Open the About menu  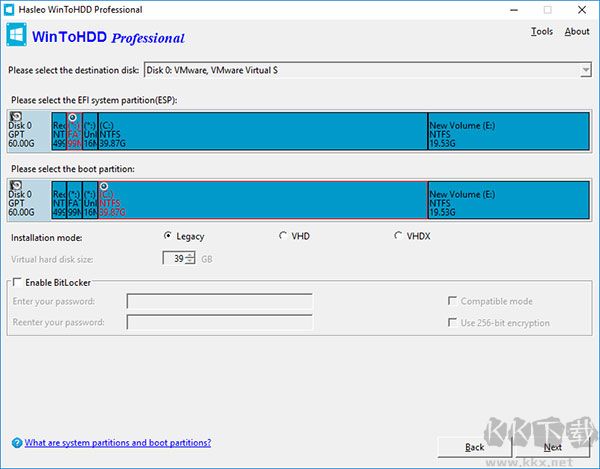click(x=577, y=31)
